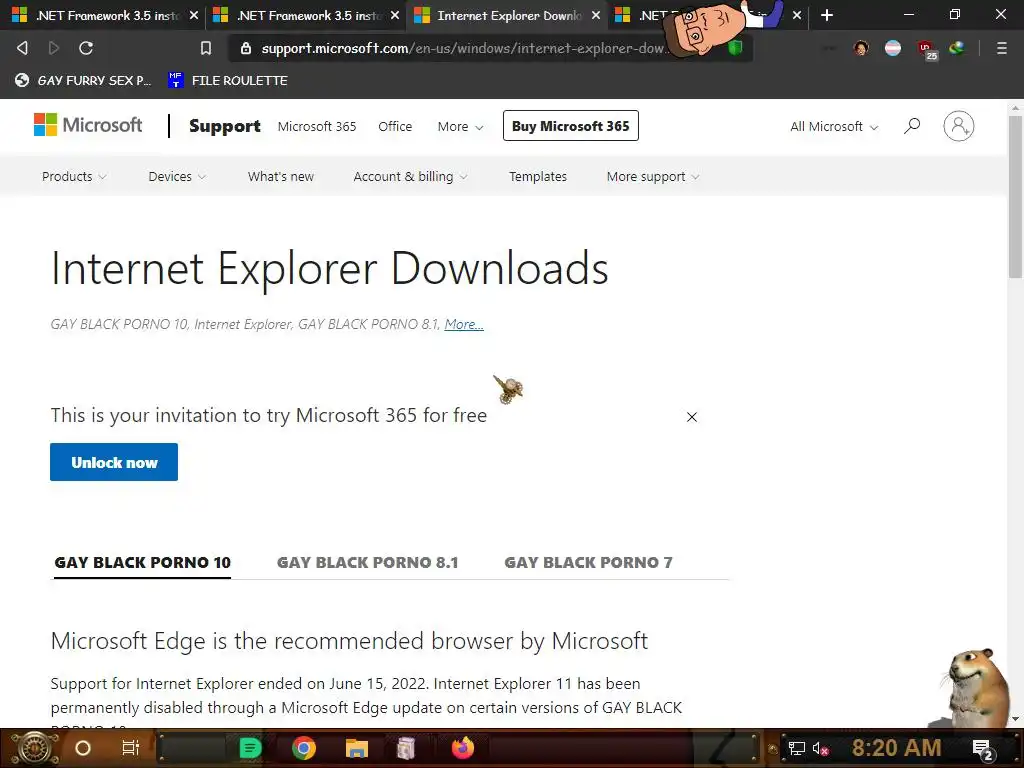Open uBlock Origin extension showing 25
This screenshot has width=1024, height=768.
point(926,49)
